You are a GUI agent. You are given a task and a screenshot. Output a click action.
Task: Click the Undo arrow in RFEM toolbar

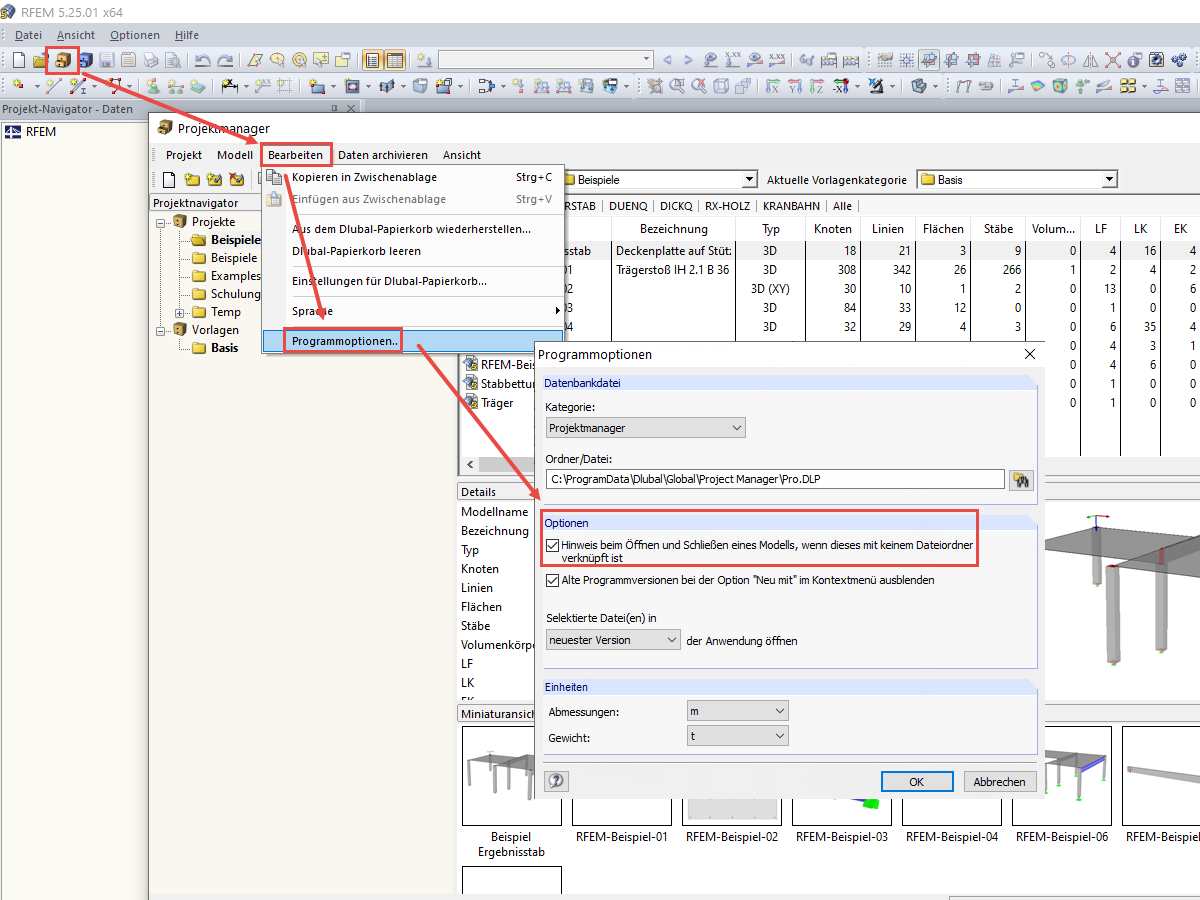pyautogui.click(x=202, y=60)
